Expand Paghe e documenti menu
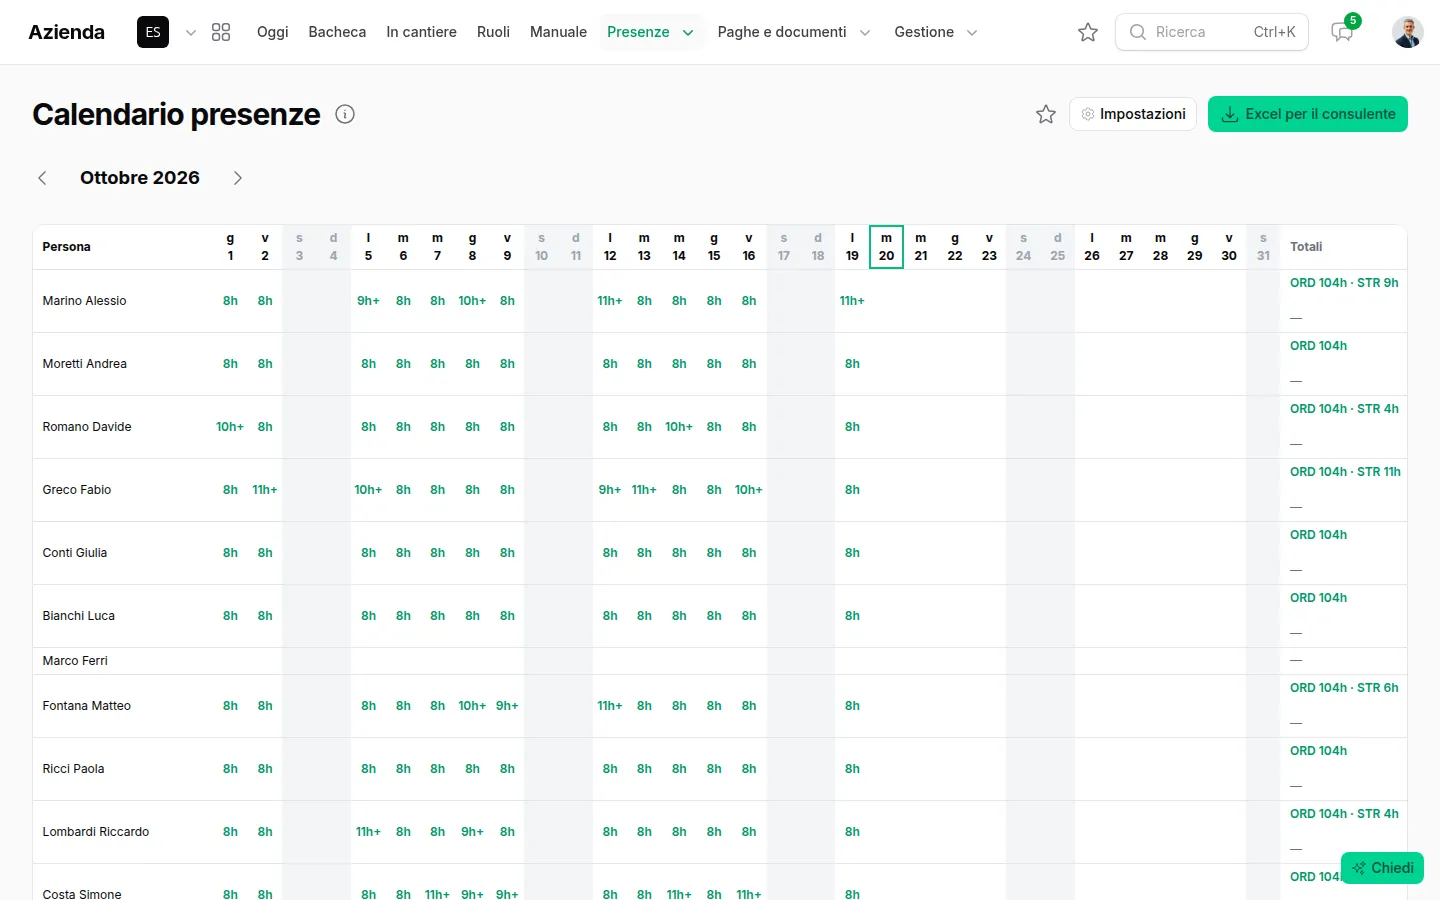The height and width of the screenshot is (900, 1440). (794, 32)
